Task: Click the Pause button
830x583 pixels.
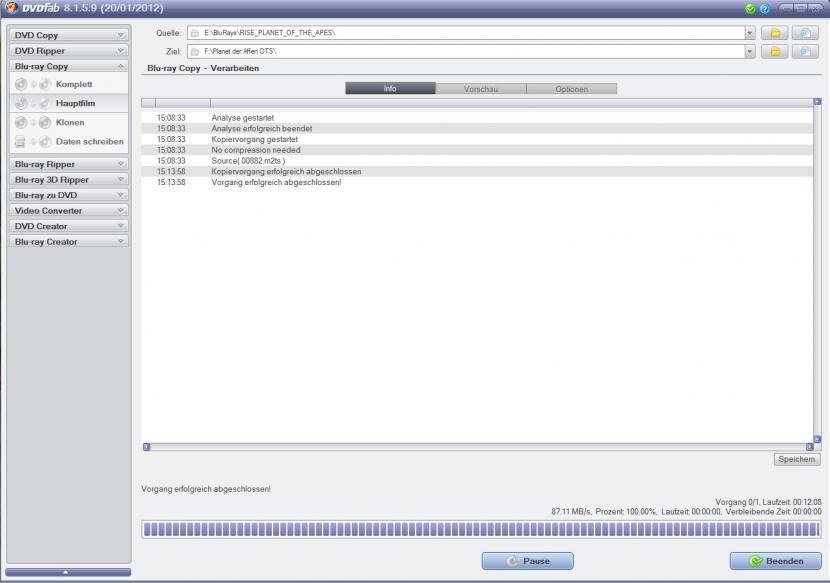Action: (x=528, y=561)
